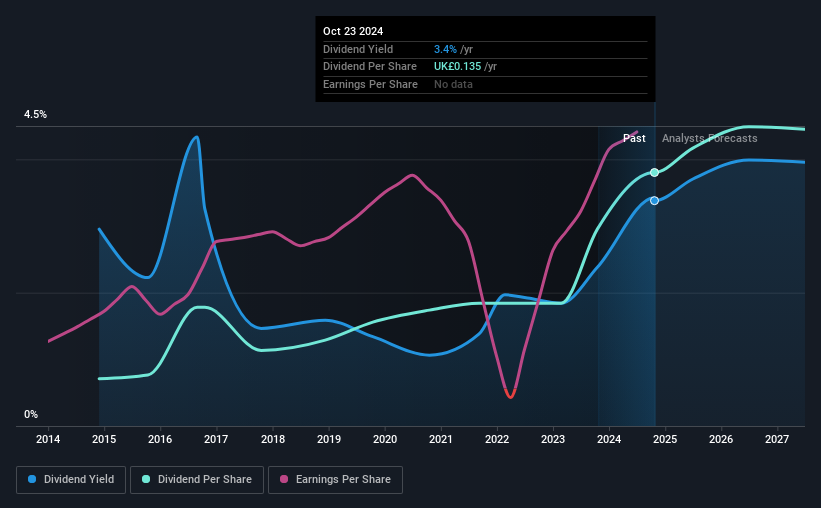
Task: Toggle the Earnings Per Share legend button
Action: point(335,480)
